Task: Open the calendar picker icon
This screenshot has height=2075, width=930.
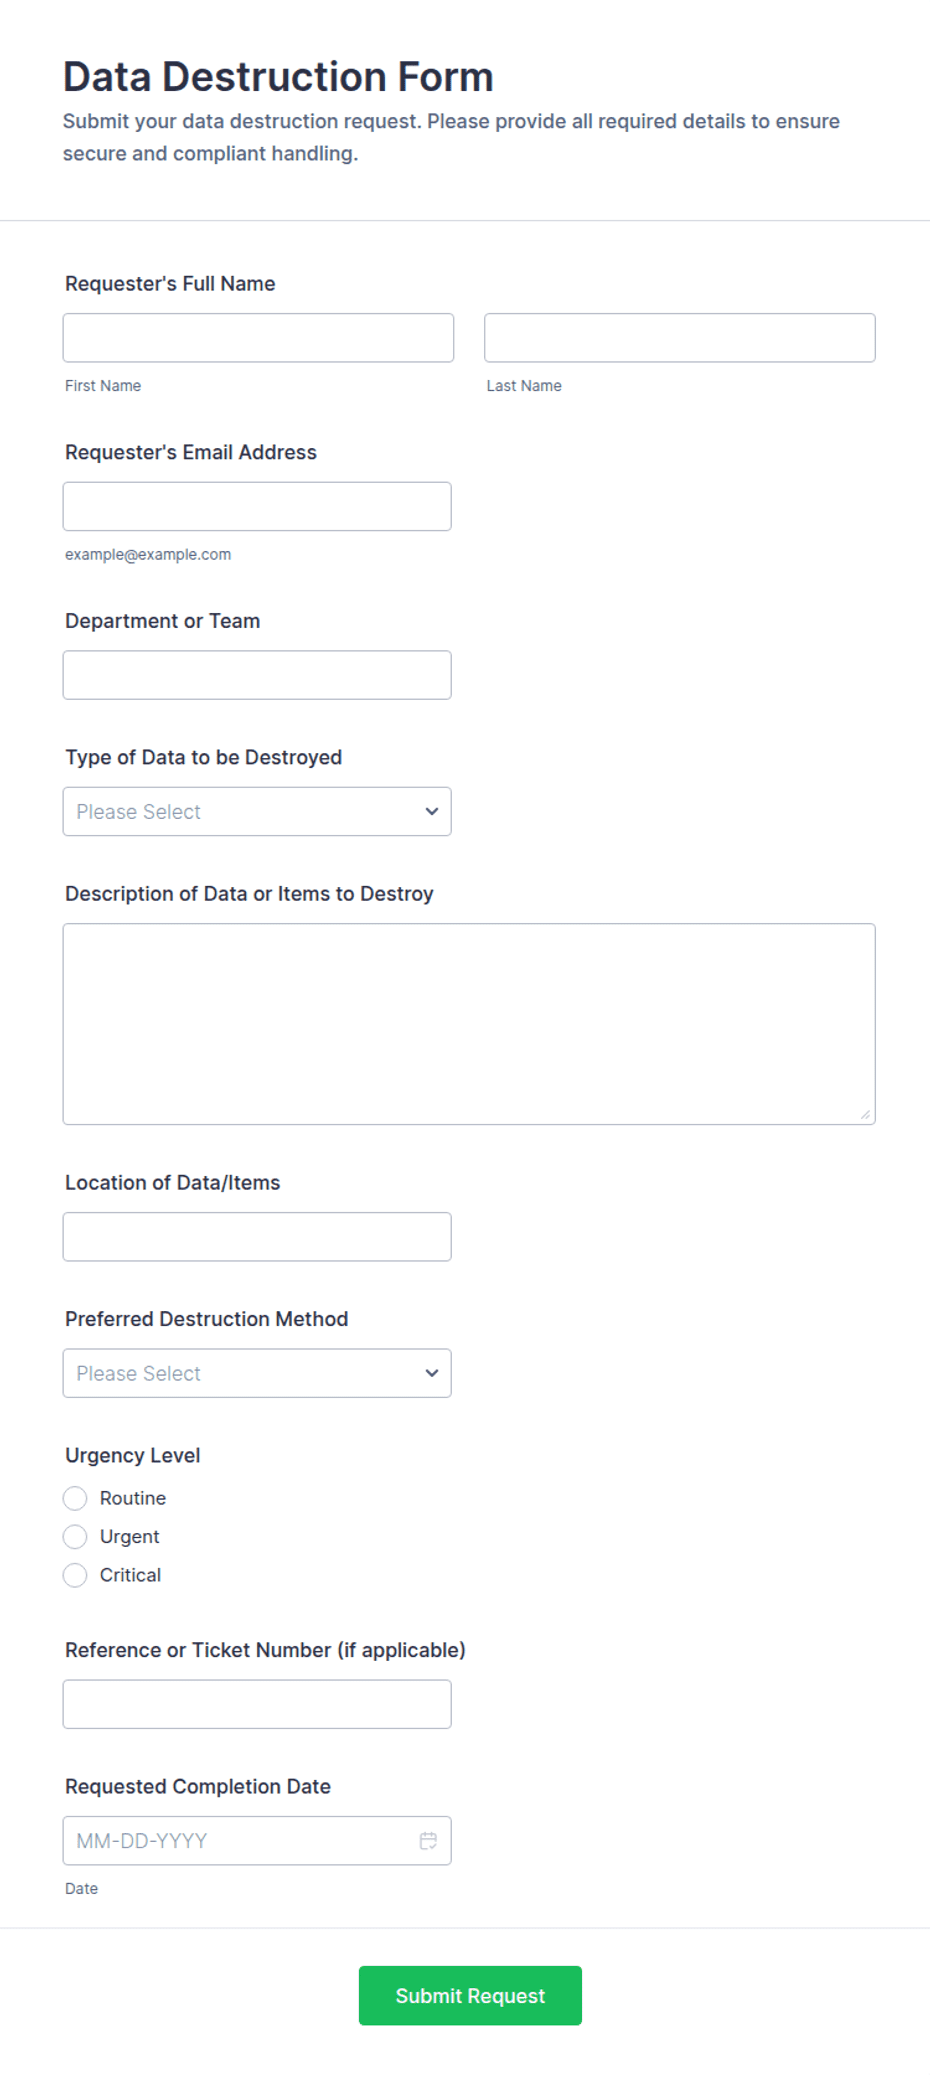Action: click(428, 1840)
